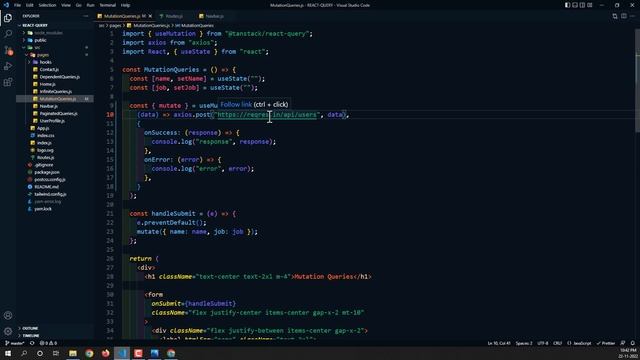Select MutationQueries.js in the explorer tree
The height and width of the screenshot is (360, 640).
pyautogui.click(x=55, y=99)
